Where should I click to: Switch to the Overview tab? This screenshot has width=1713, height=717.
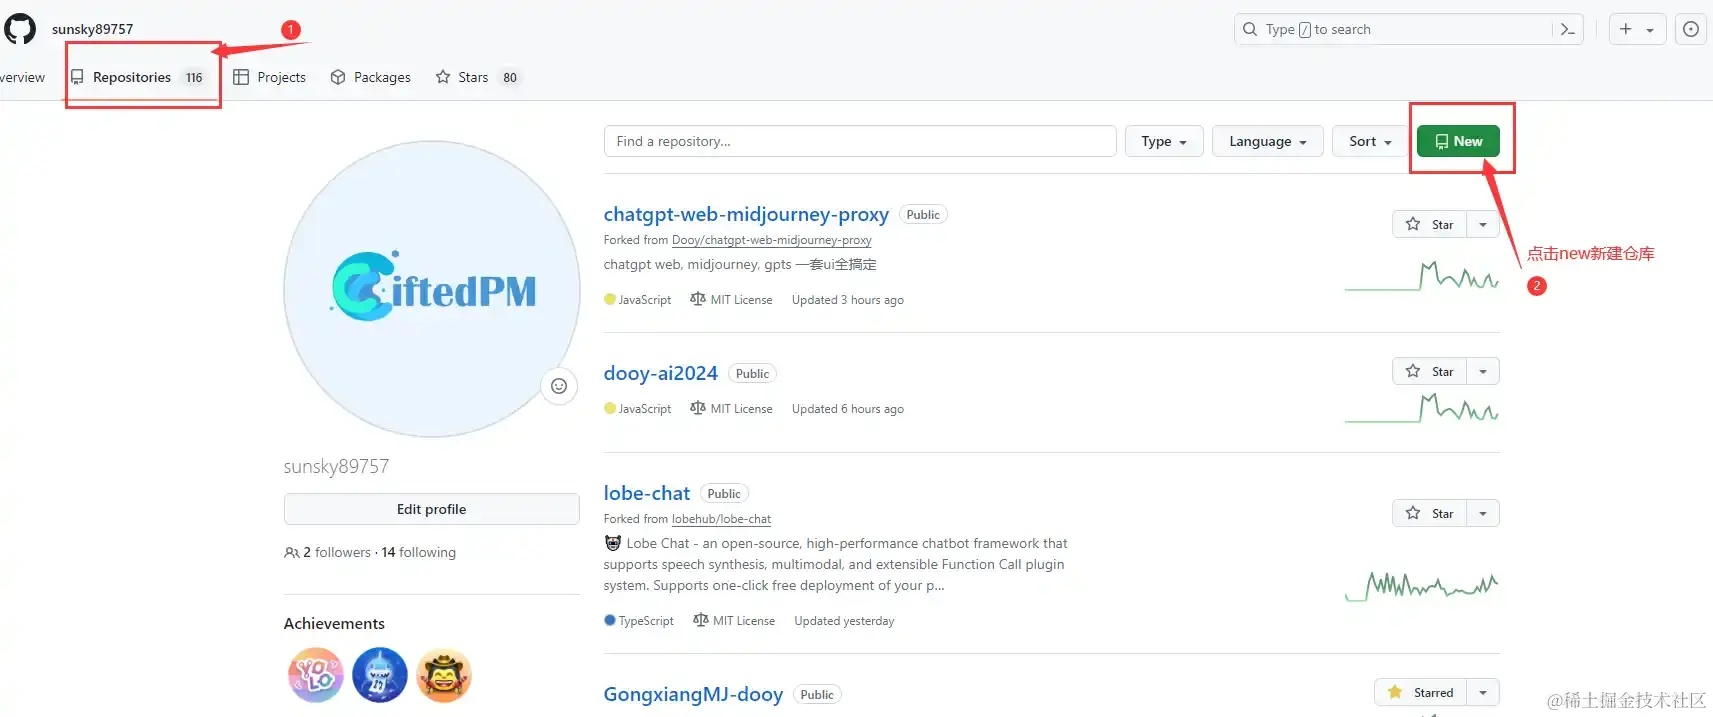pos(22,77)
